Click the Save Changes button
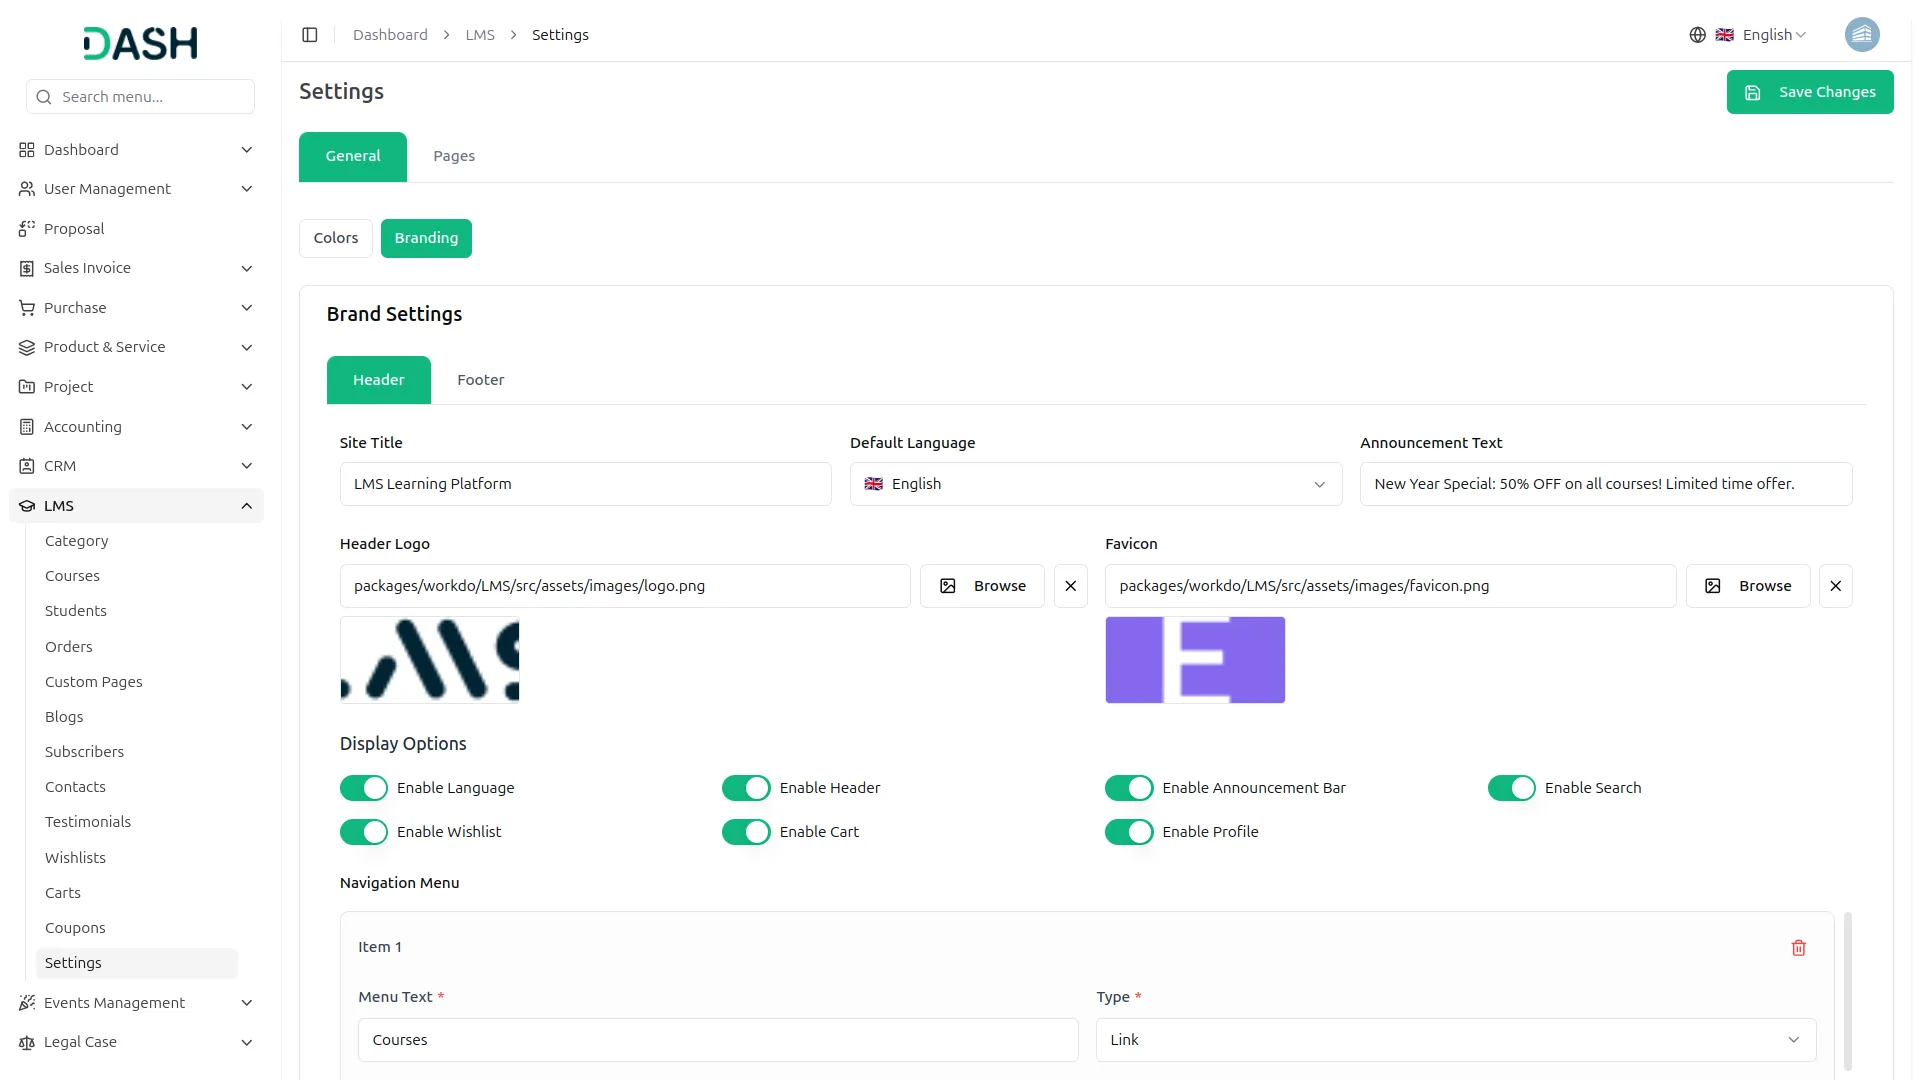 point(1809,92)
